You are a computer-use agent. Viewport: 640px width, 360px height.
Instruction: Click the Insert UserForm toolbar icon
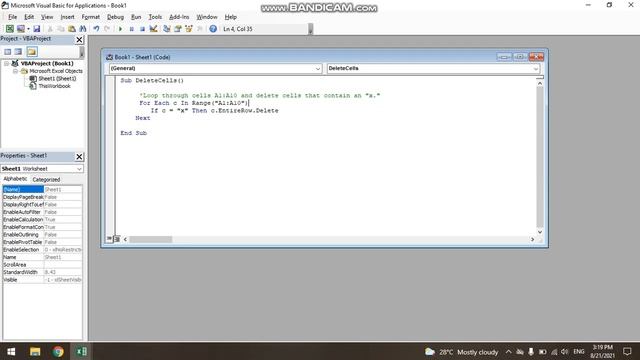click(20, 29)
